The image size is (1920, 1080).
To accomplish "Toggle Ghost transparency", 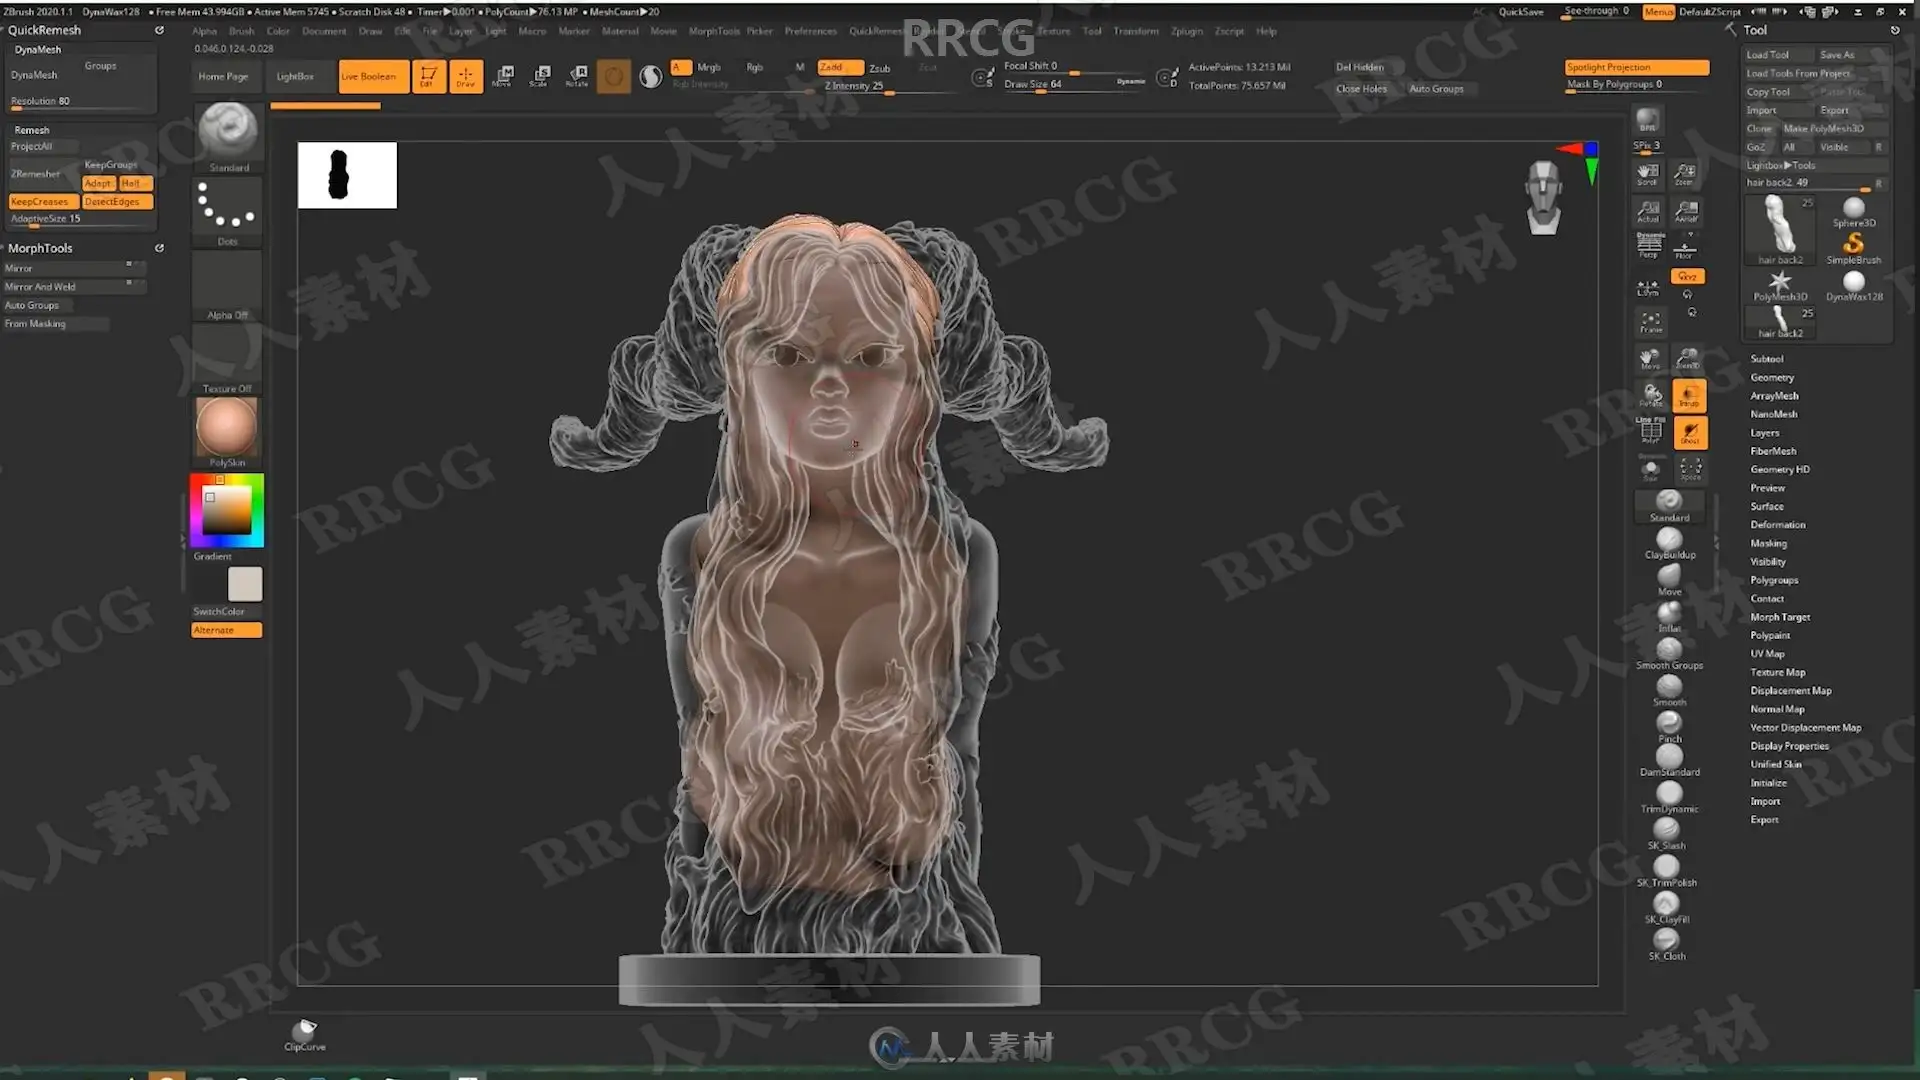I will (1689, 433).
